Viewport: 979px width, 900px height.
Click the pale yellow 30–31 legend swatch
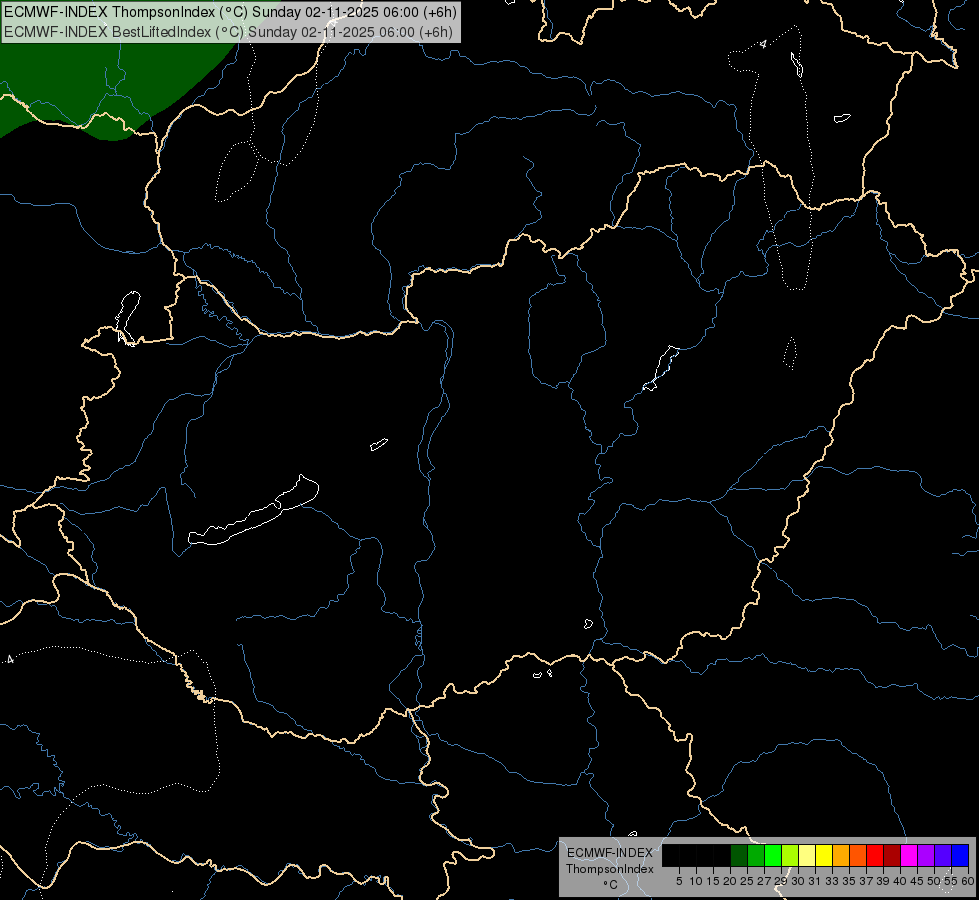[807, 855]
